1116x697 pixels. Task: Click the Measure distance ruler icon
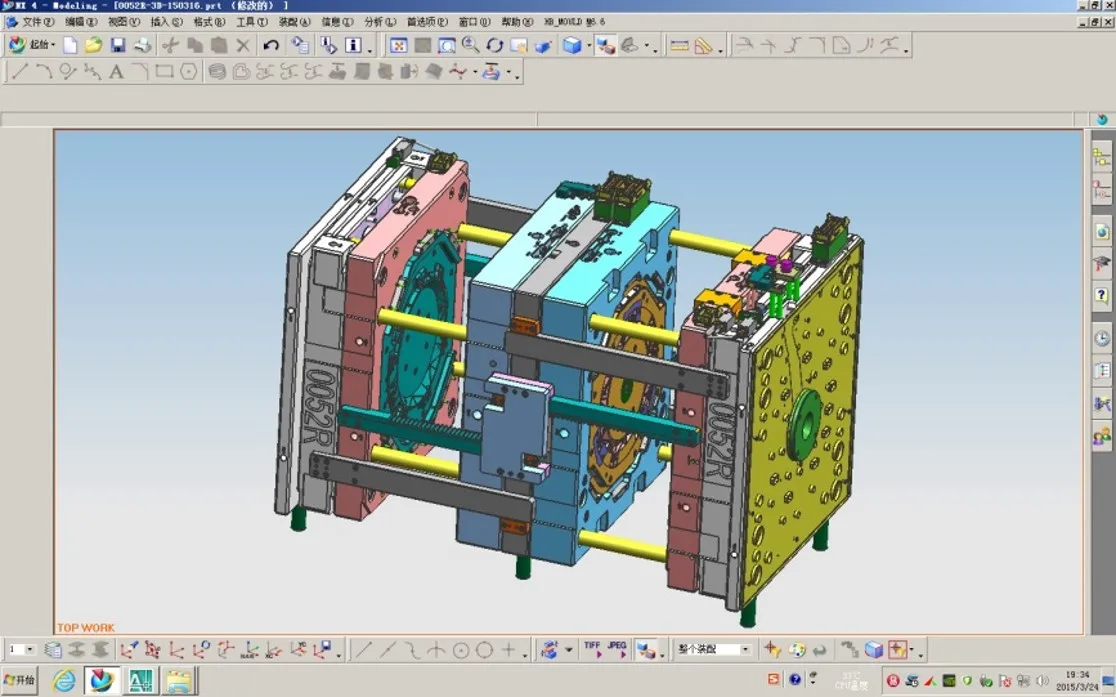coord(679,45)
